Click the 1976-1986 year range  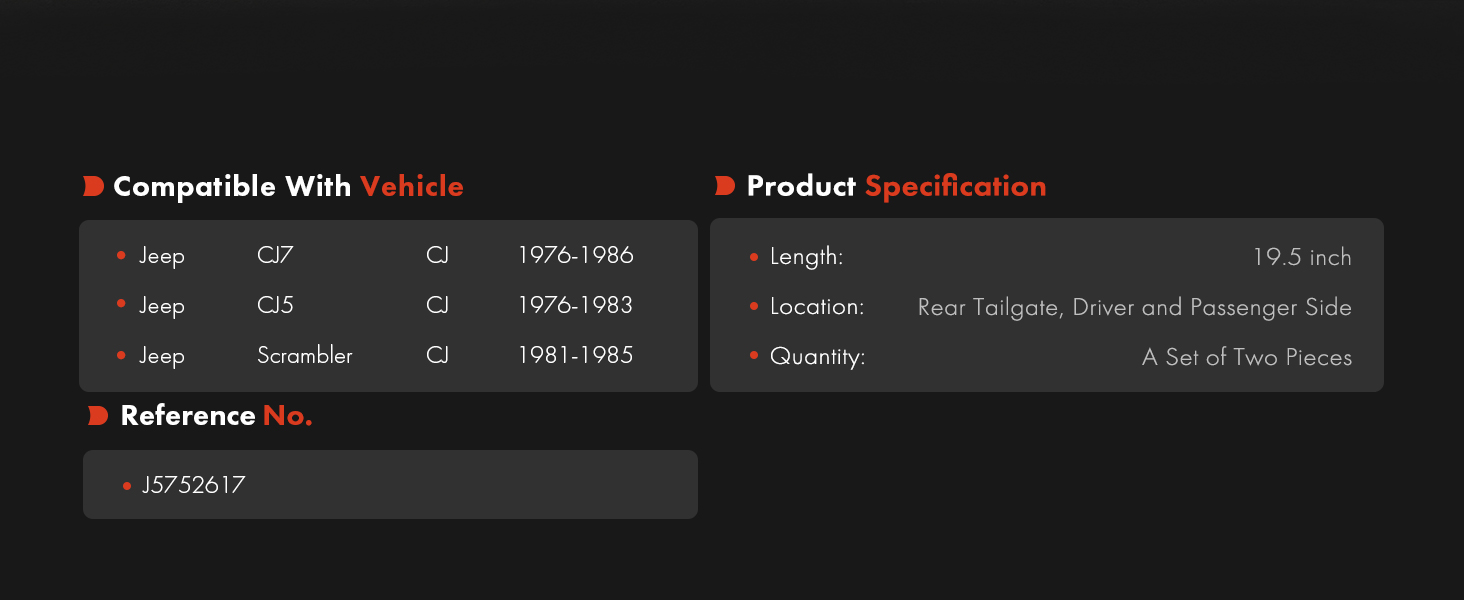pos(575,255)
